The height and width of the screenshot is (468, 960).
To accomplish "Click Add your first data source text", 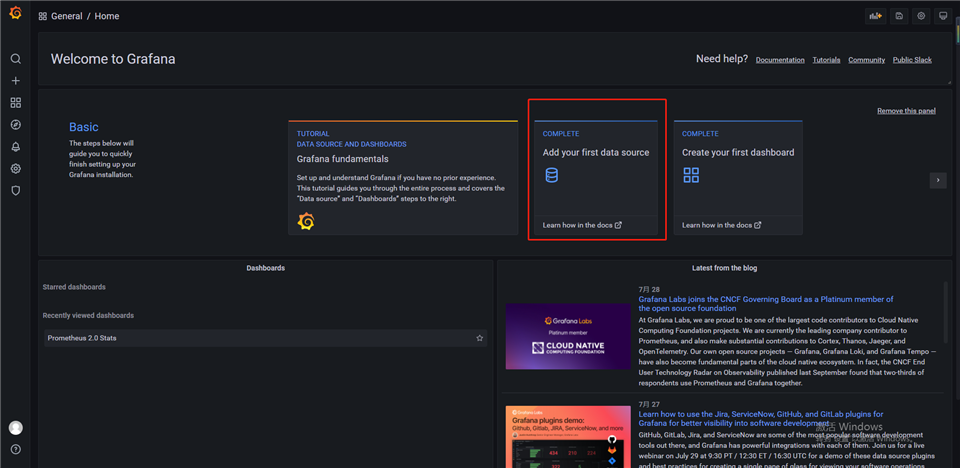I will click(x=596, y=153).
